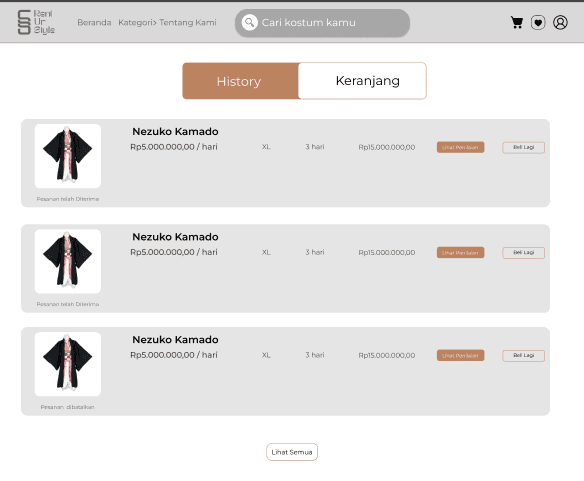Click Beli Lagi on second order
This screenshot has height=481, width=584.
[523, 253]
